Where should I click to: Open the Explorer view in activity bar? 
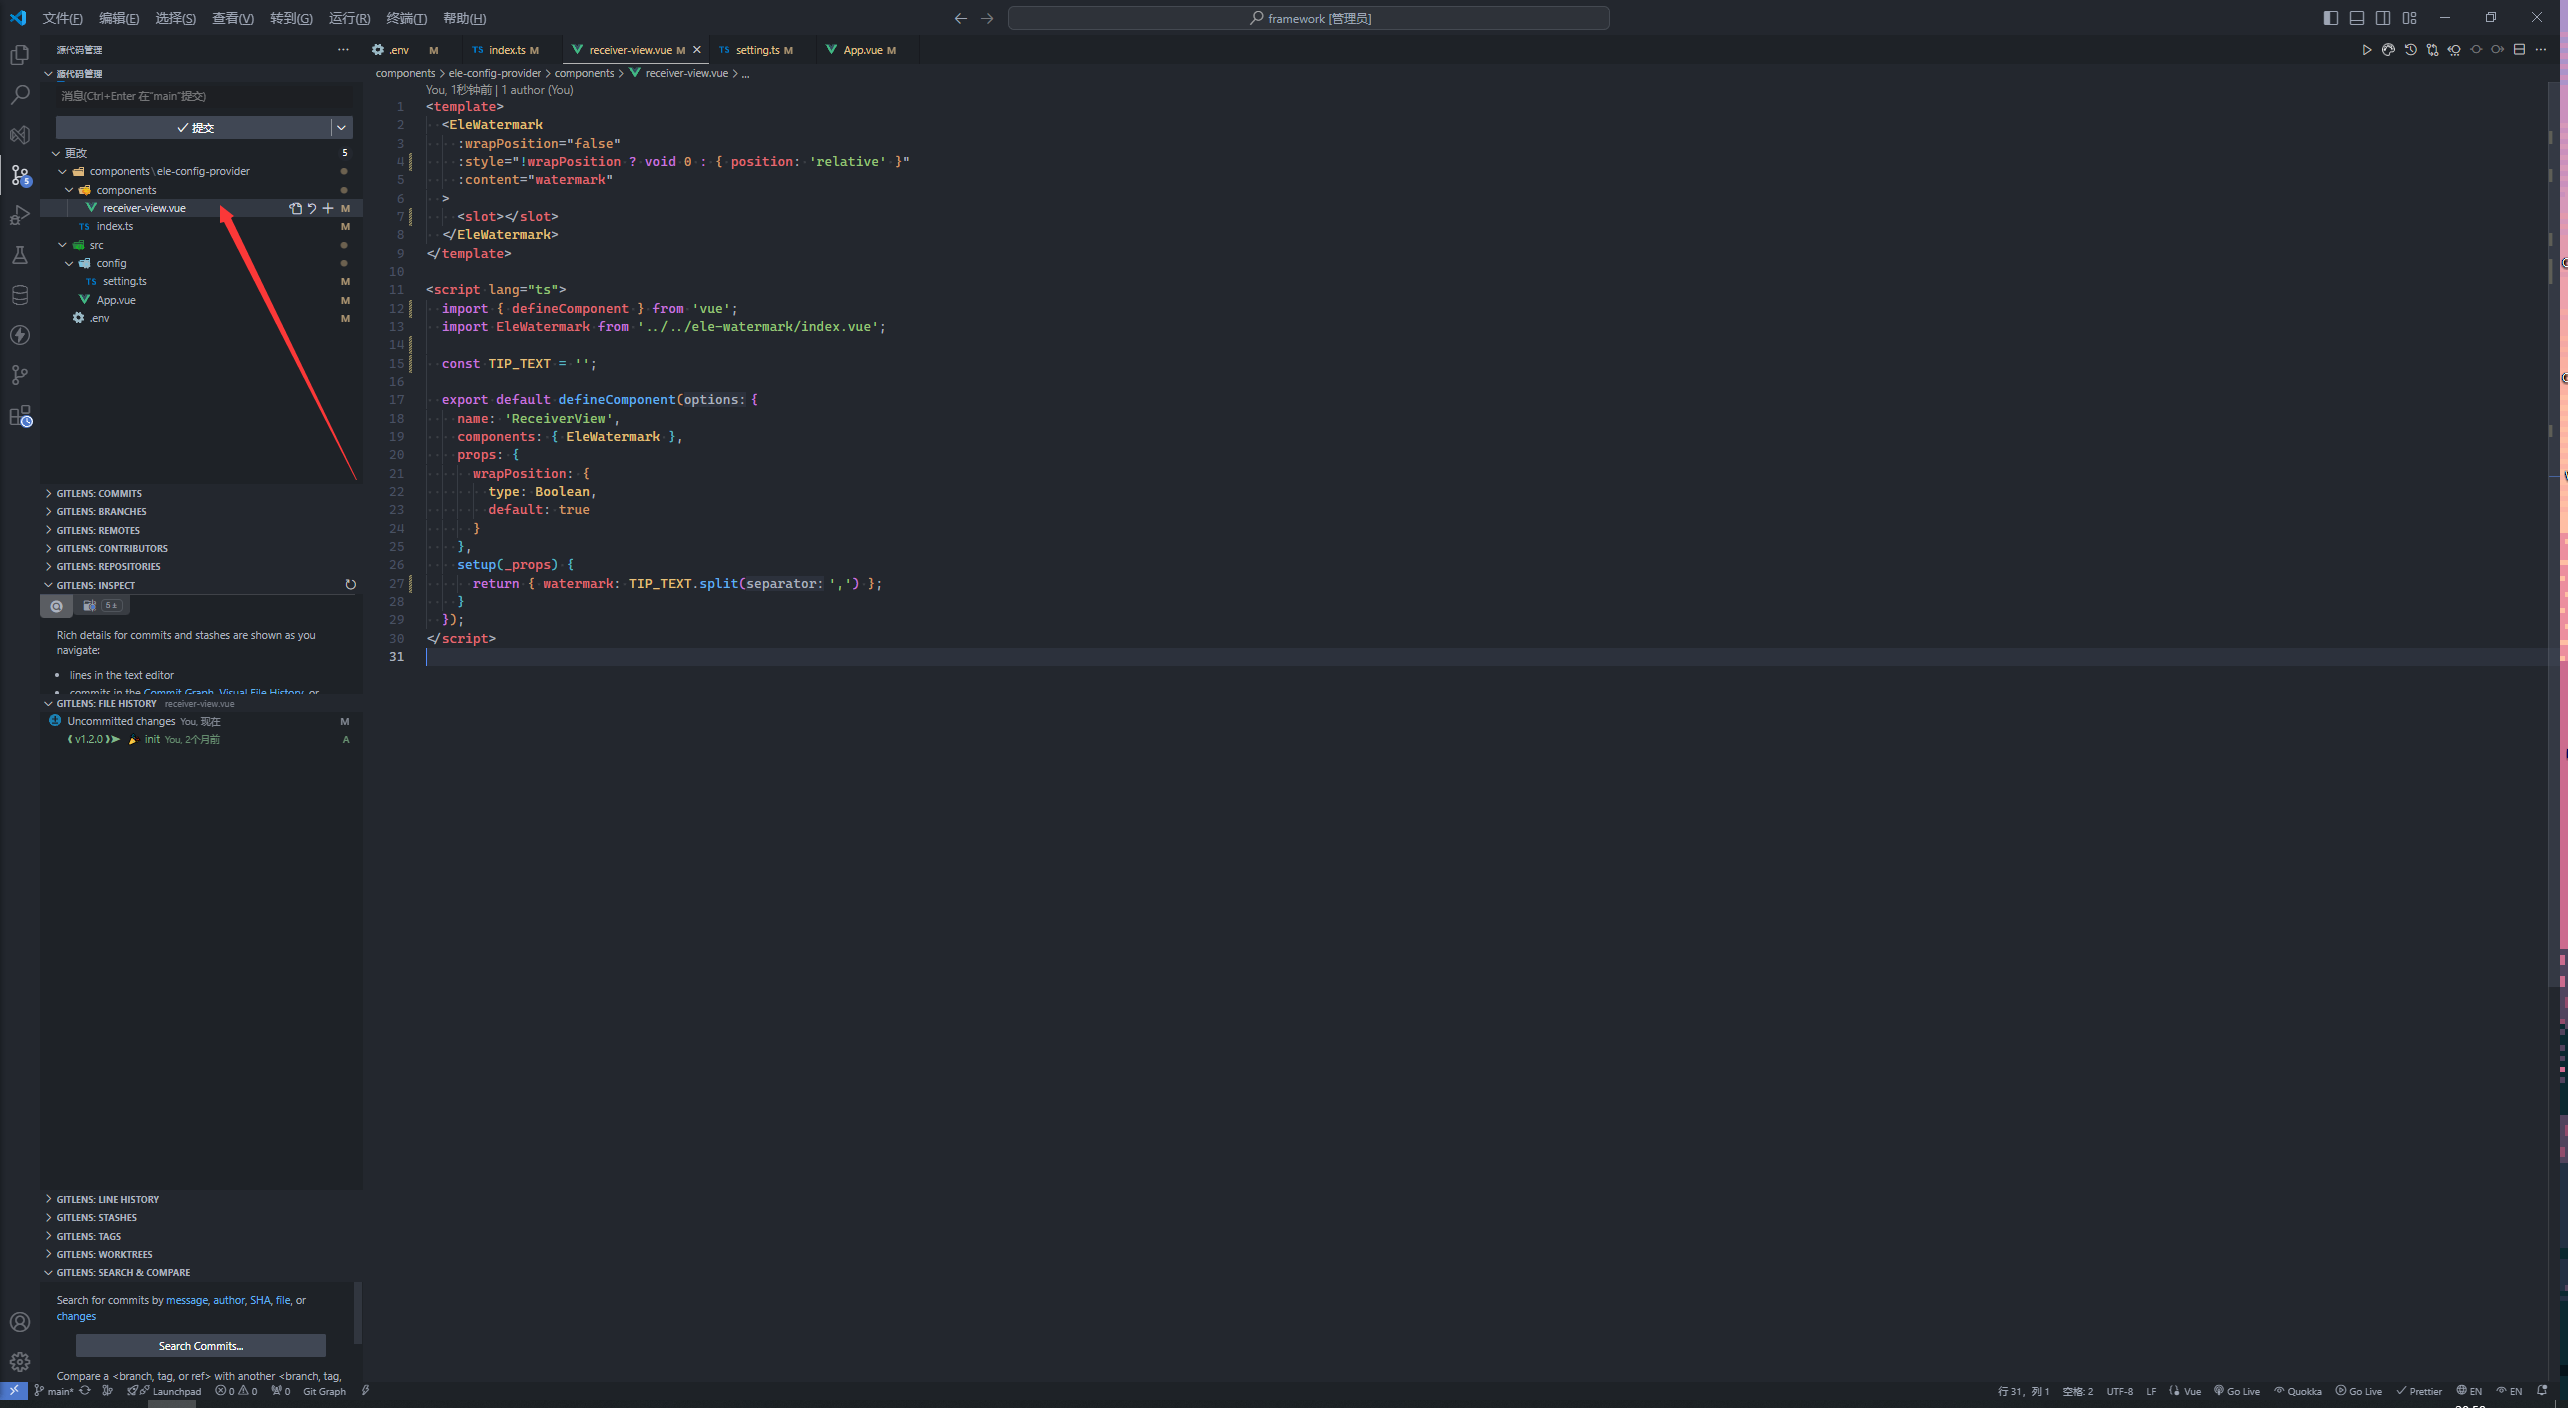coord(20,55)
